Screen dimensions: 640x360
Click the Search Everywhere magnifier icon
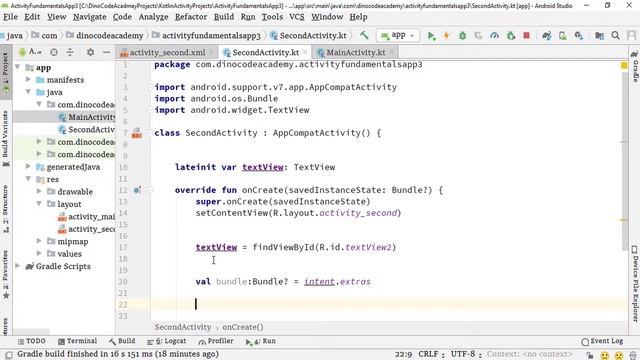[616, 36]
